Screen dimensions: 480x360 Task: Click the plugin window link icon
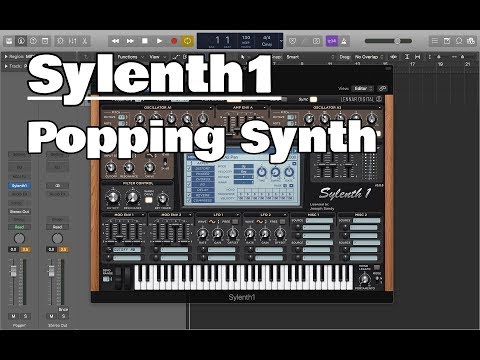tap(382, 88)
